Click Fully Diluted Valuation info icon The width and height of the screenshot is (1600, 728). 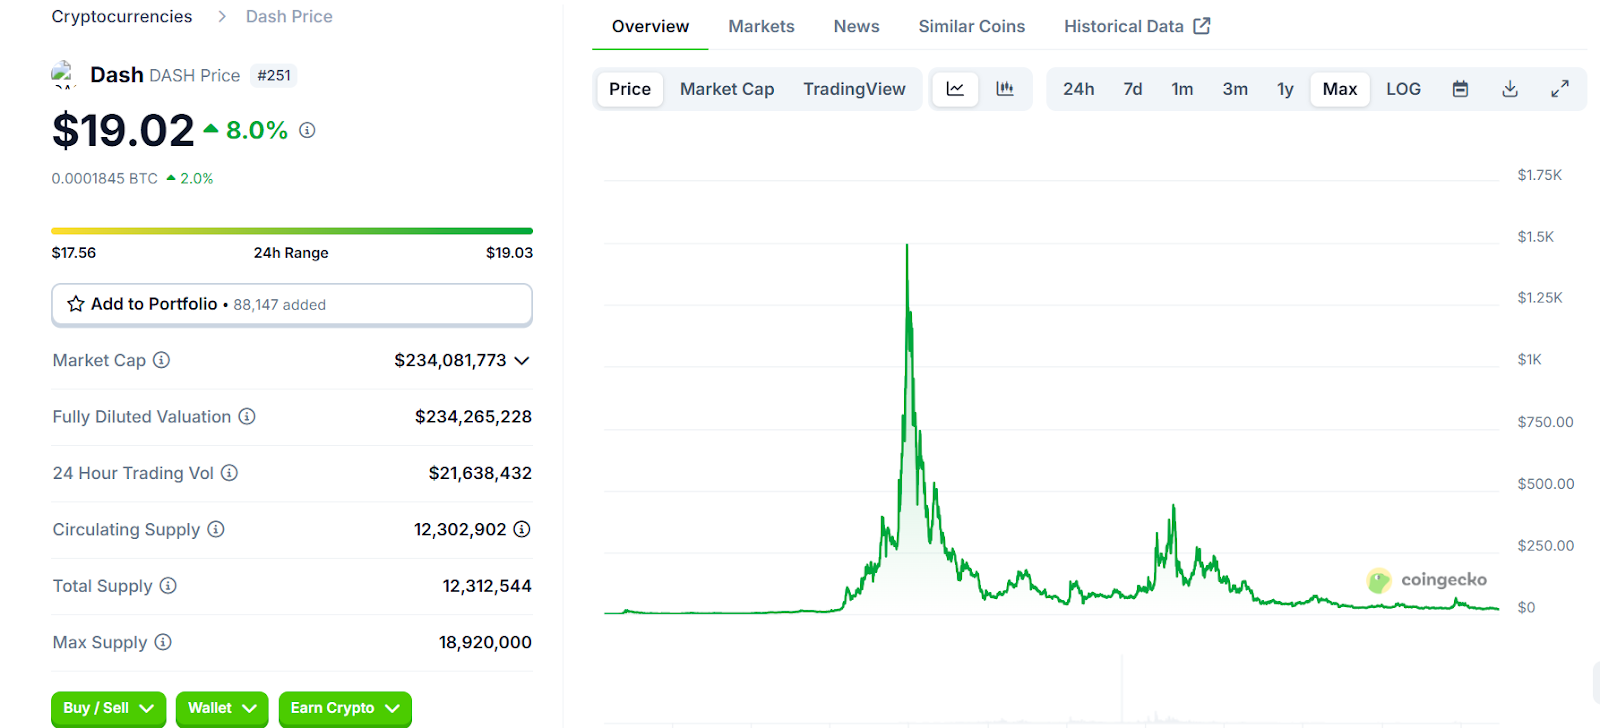click(247, 416)
